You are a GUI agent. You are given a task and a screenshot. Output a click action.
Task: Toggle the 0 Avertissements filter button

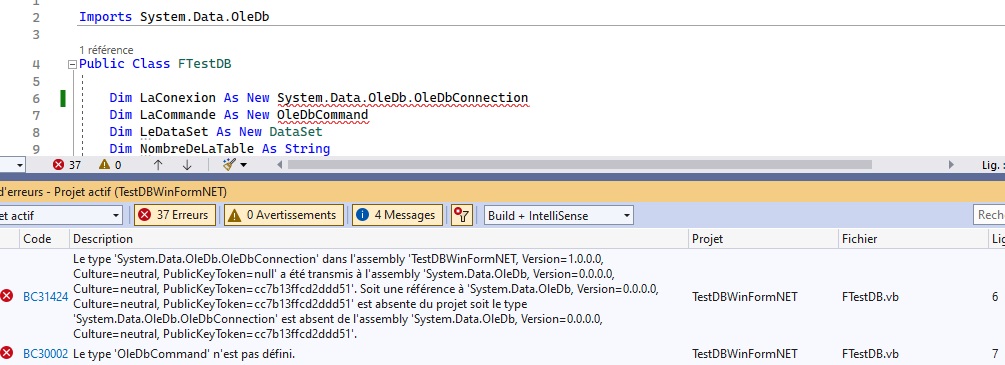click(x=283, y=215)
